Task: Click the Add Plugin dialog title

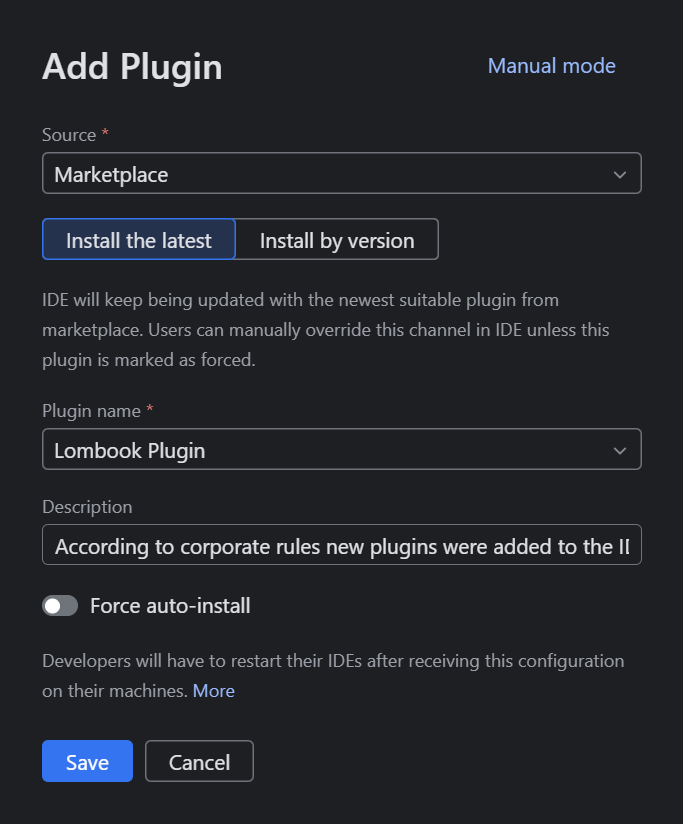Action: tap(132, 67)
